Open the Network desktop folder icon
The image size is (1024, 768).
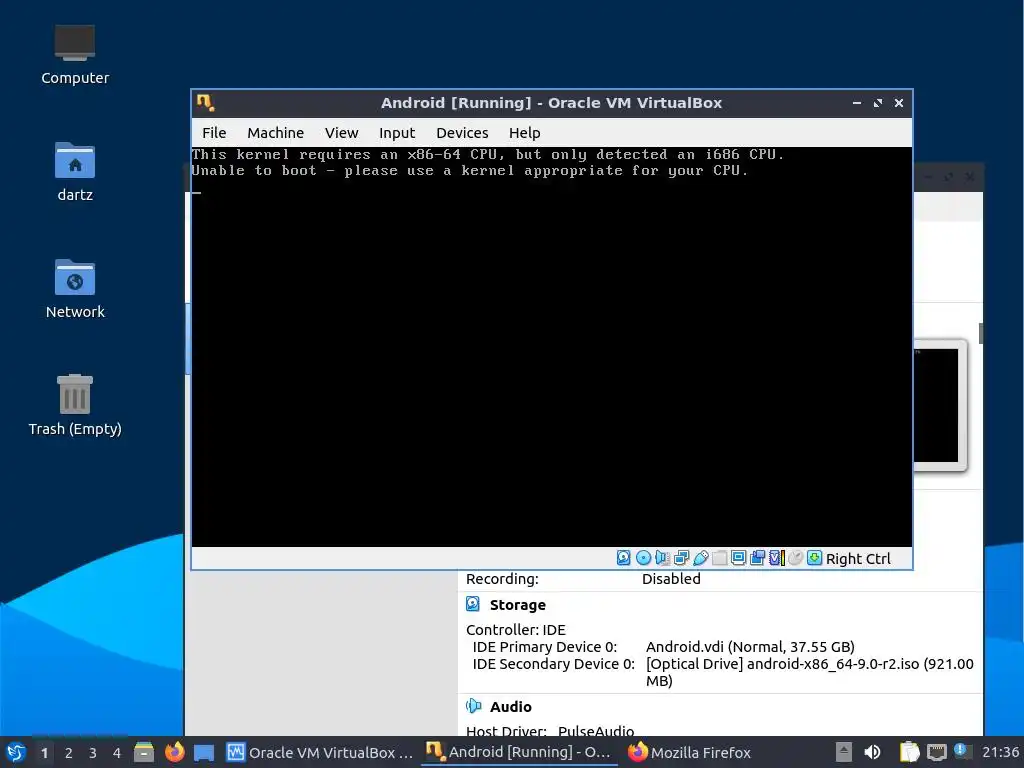[x=75, y=289]
